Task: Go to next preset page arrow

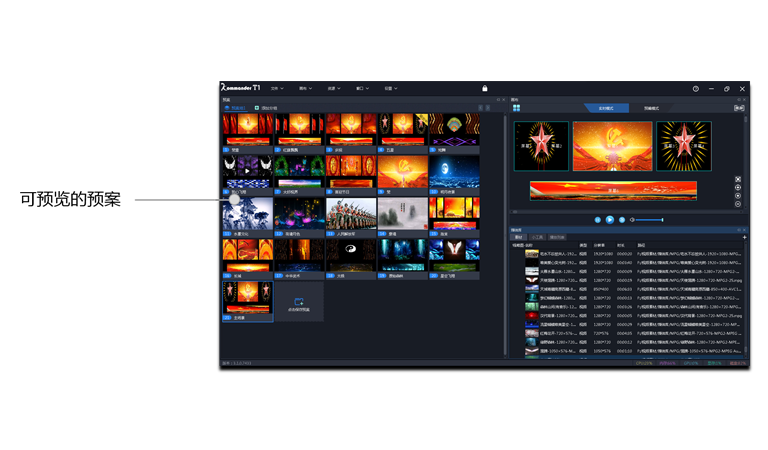Action: point(488,107)
